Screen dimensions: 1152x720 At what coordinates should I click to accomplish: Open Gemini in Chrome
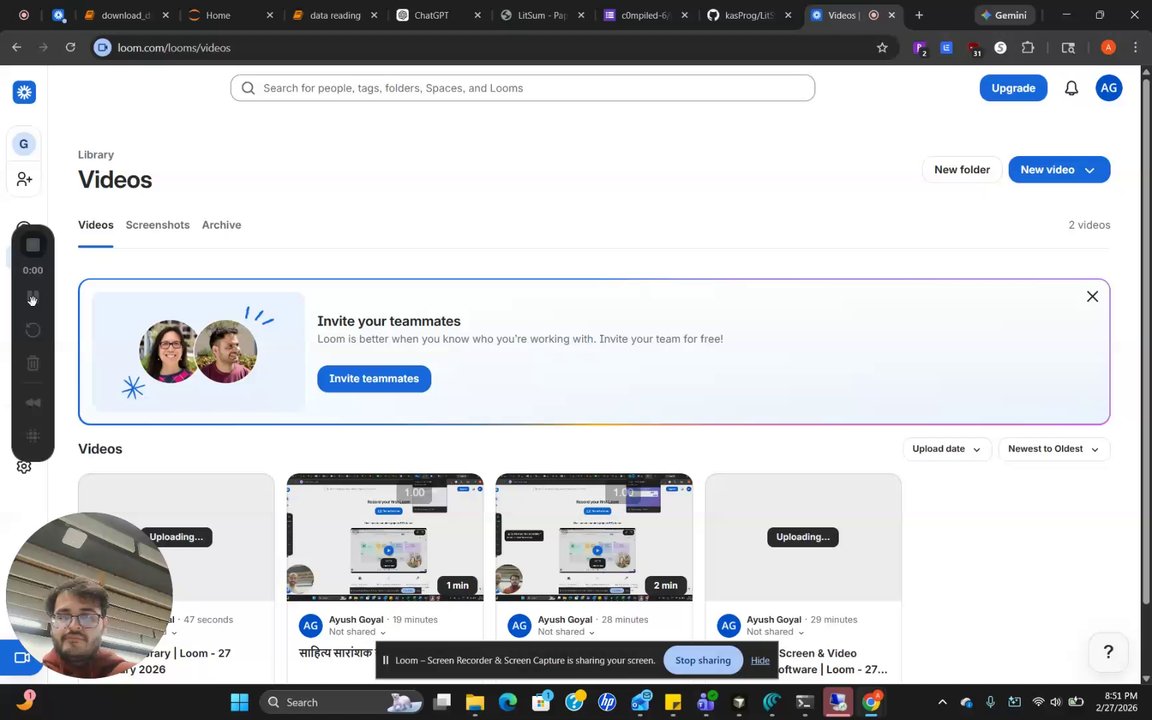[x=1005, y=15]
